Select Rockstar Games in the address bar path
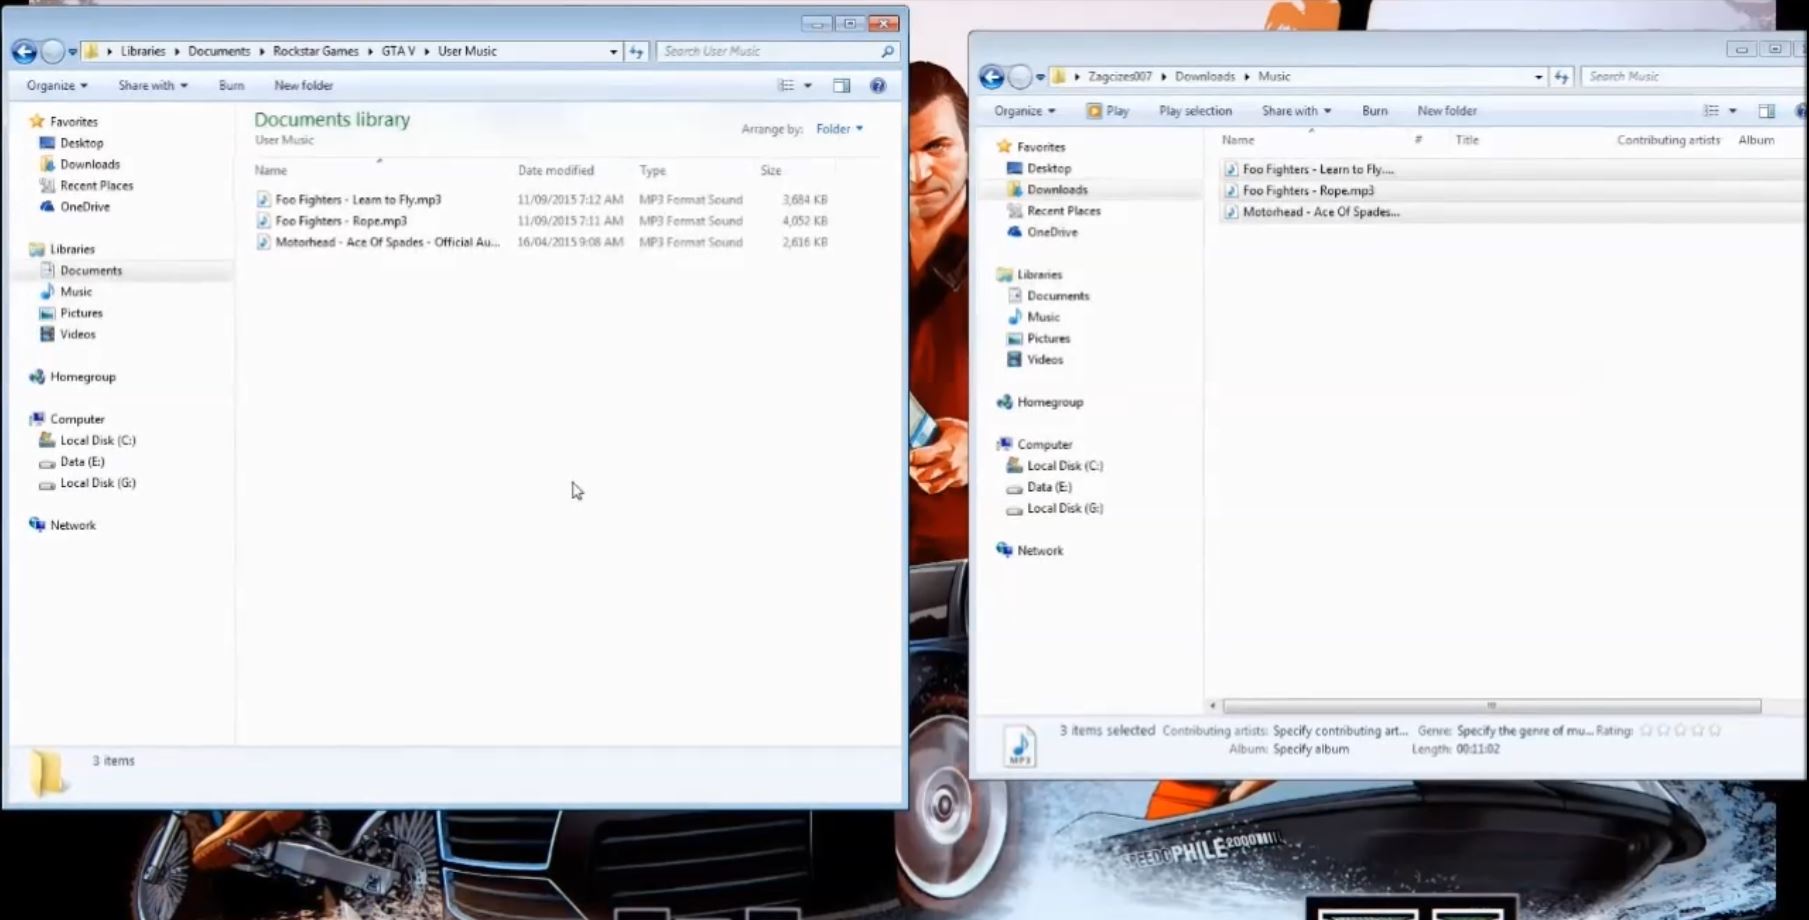 (315, 51)
